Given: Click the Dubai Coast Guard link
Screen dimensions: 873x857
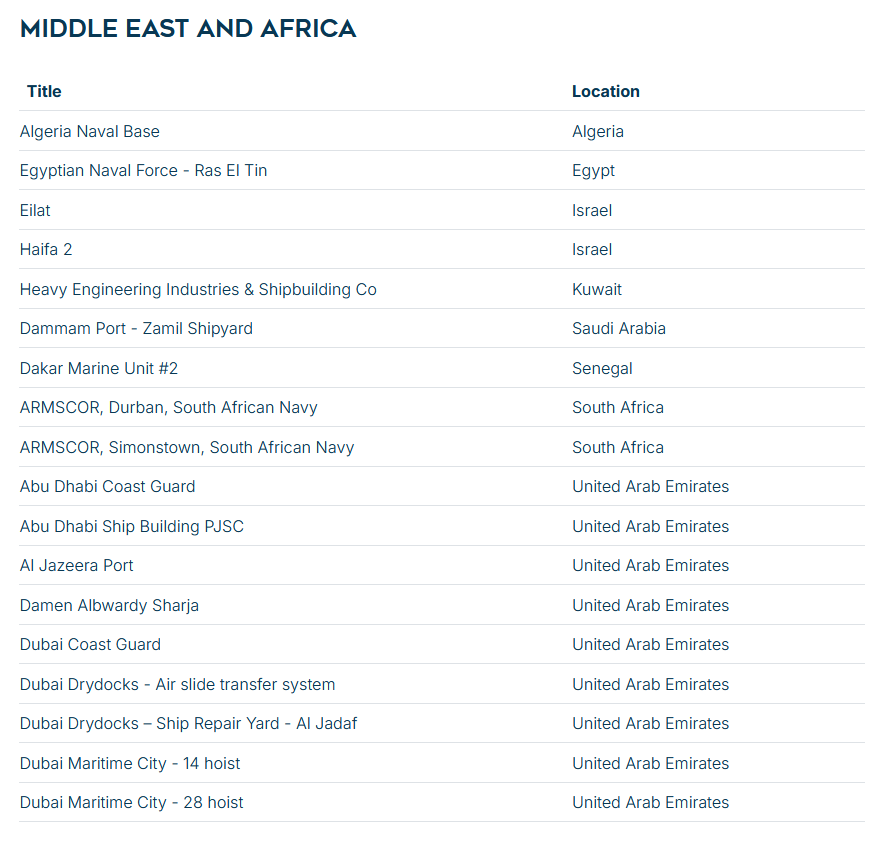Looking at the screenshot, I should click(90, 644).
